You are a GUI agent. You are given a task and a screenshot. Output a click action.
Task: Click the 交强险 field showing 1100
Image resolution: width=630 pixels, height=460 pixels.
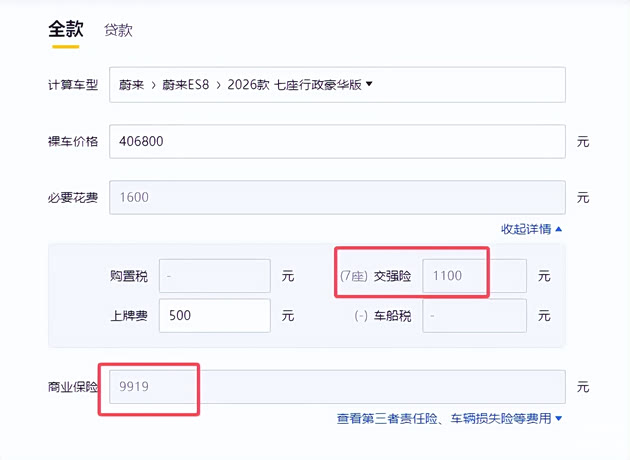point(474,275)
